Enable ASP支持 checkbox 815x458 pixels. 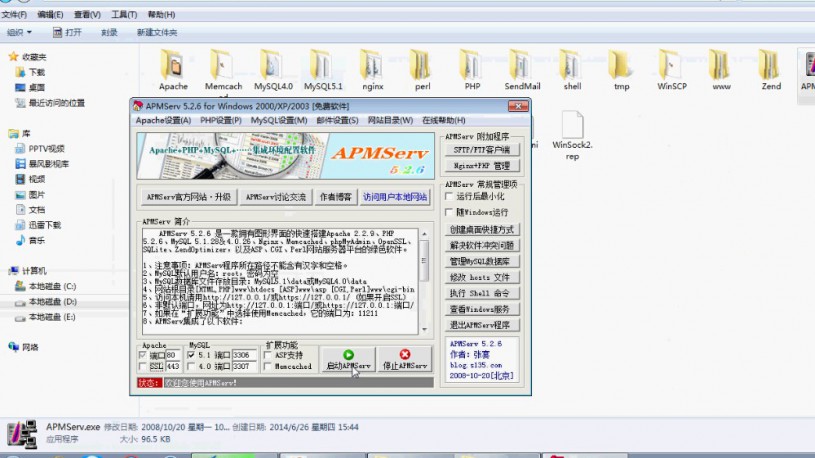tap(268, 355)
